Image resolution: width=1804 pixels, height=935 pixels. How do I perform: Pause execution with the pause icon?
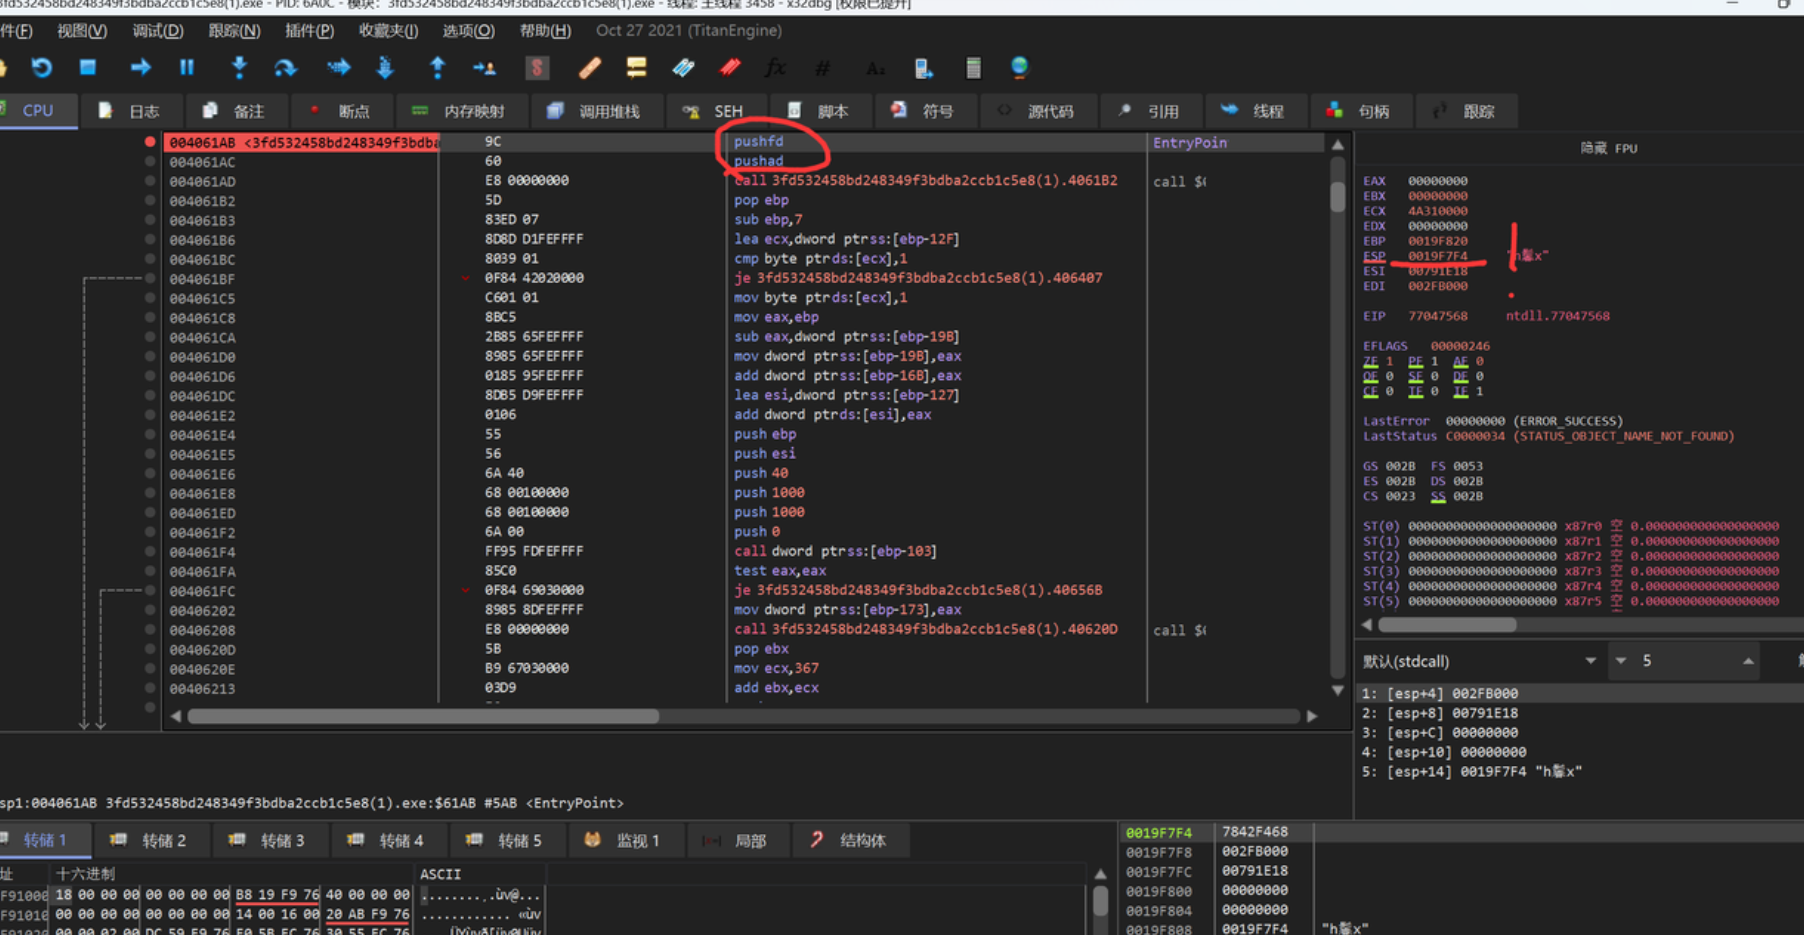[186, 67]
